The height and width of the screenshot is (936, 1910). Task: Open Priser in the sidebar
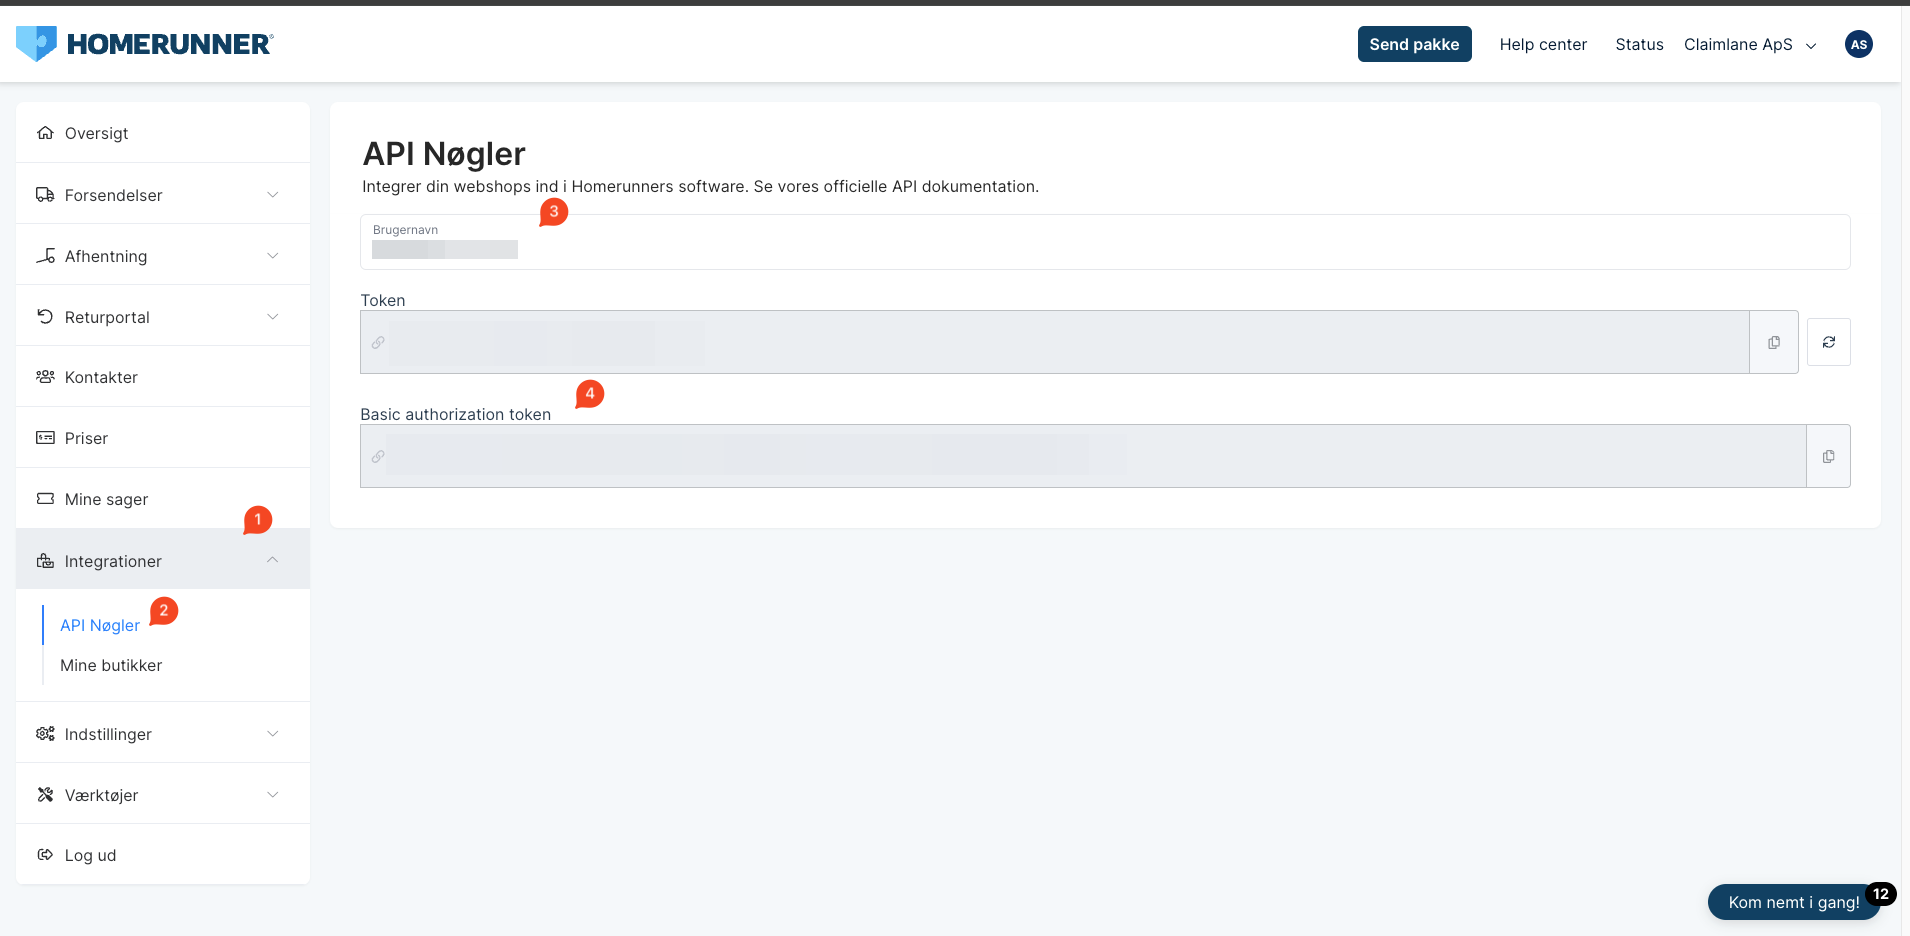[x=163, y=438]
